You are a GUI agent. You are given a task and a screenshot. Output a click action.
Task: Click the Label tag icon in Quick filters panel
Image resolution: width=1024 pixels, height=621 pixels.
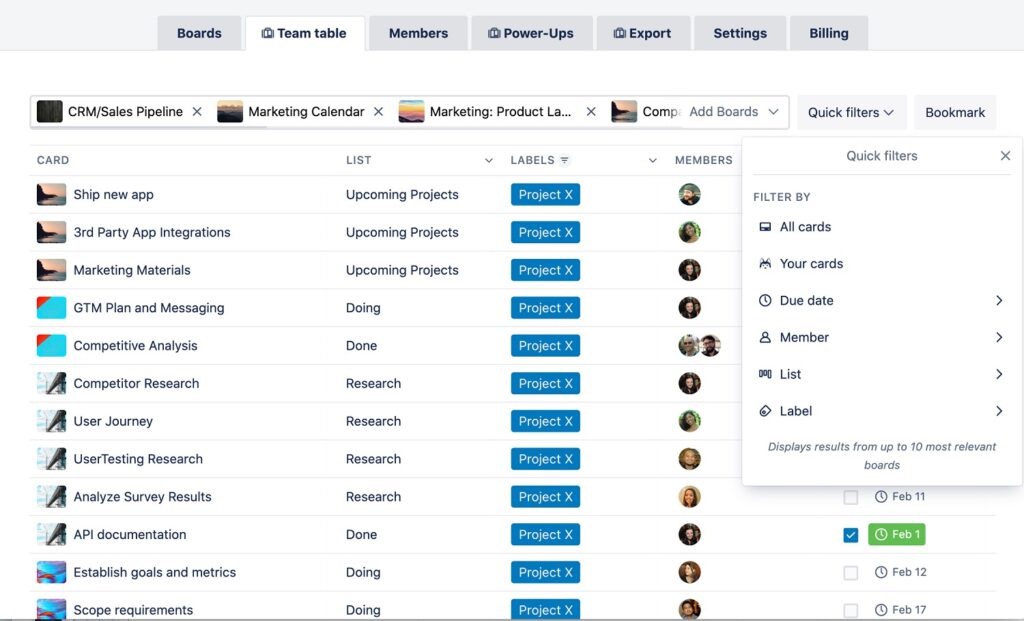tap(763, 411)
